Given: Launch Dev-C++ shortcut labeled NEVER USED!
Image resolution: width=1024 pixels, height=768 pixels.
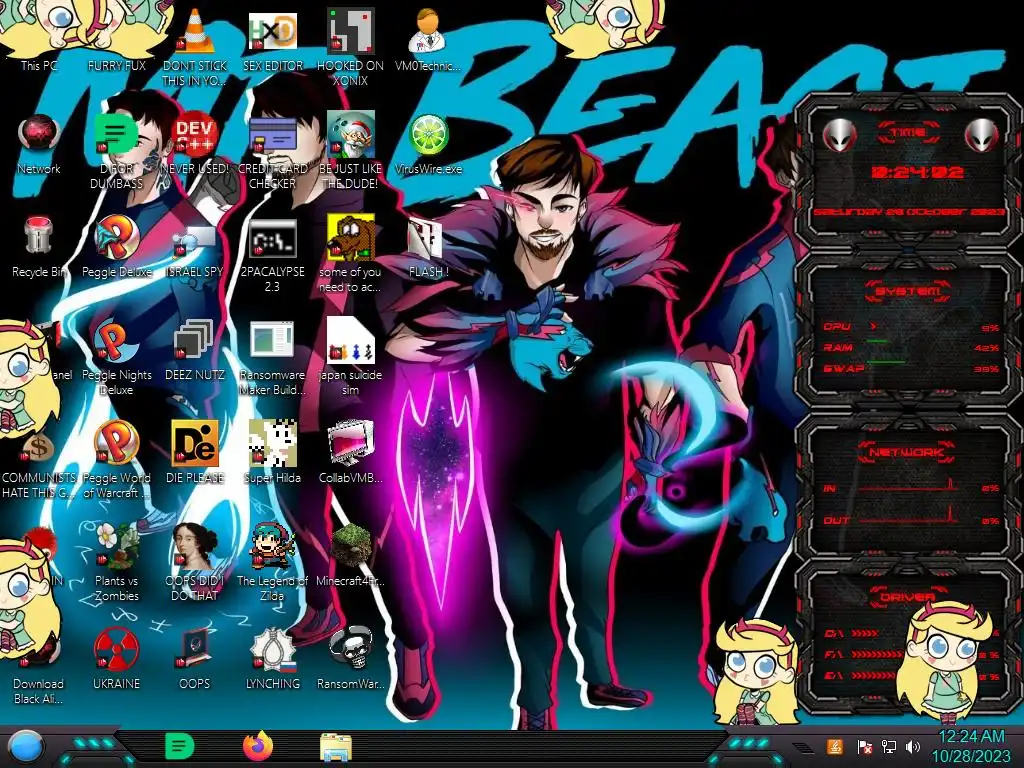Looking at the screenshot, I should click(195, 144).
